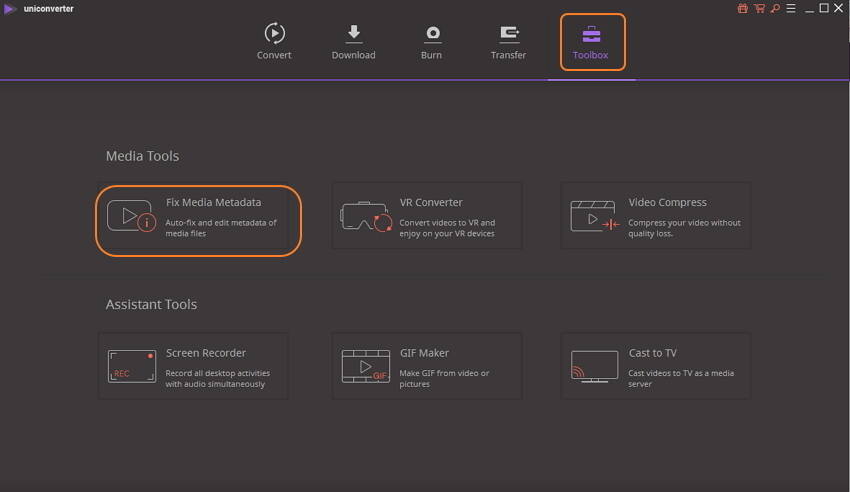This screenshot has height=492, width=850.
Task: Minimize the uniconverter window
Action: point(809,9)
